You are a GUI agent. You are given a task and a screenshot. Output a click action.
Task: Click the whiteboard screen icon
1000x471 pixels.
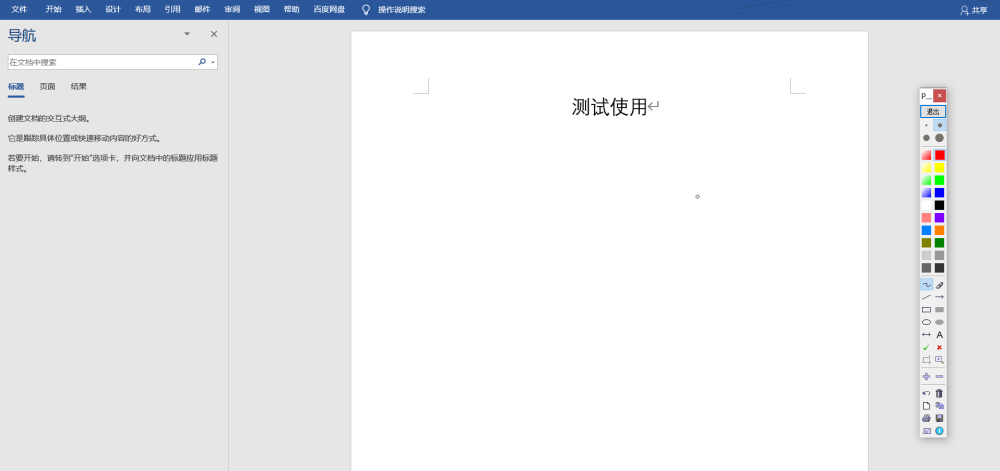[x=926, y=431]
